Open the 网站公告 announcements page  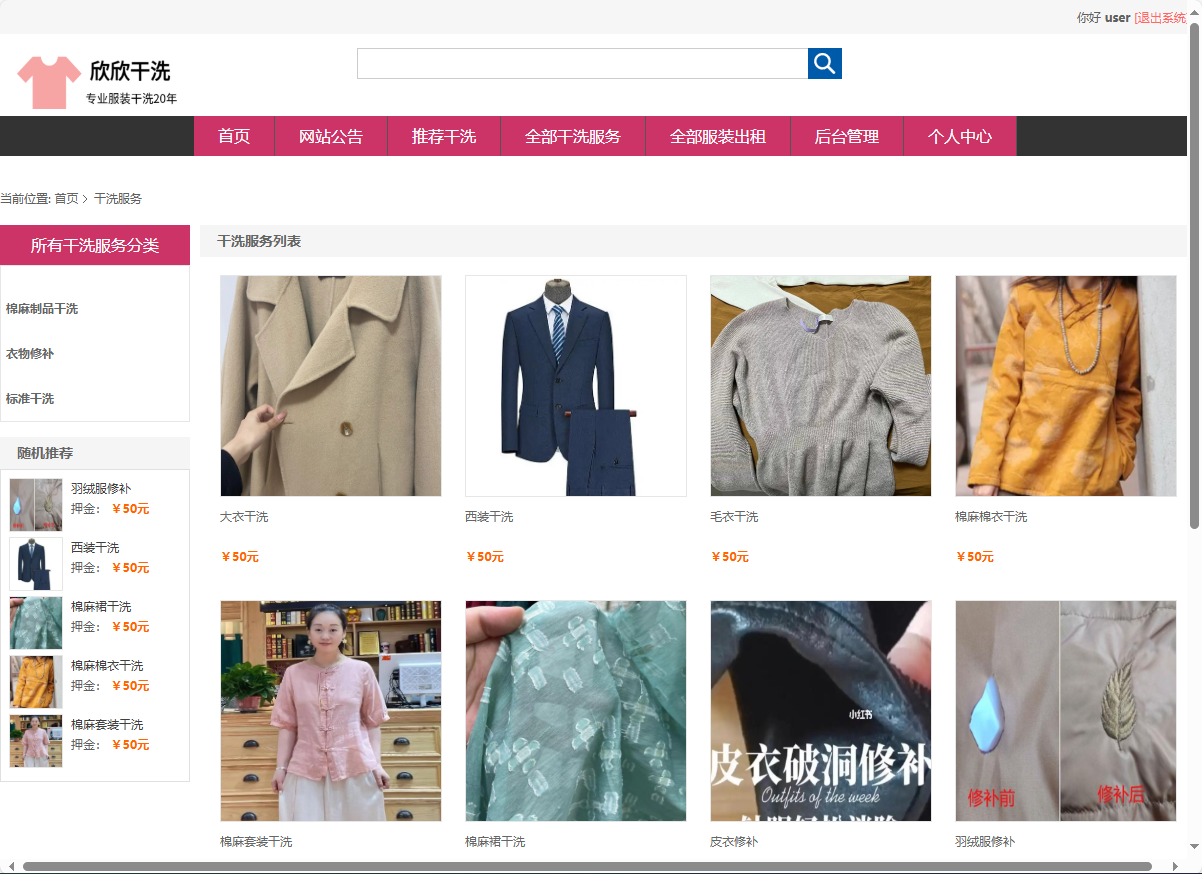330,135
